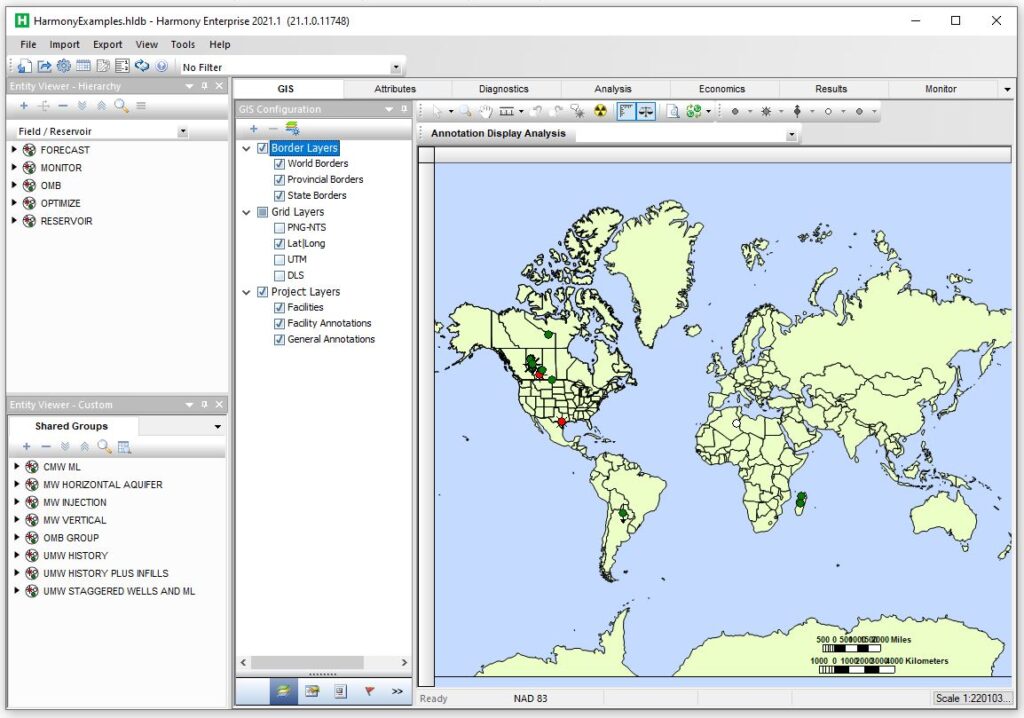Click the table grid icon in Custom viewer toolbar
Viewport: 1024px width, 718px height.
[123, 447]
